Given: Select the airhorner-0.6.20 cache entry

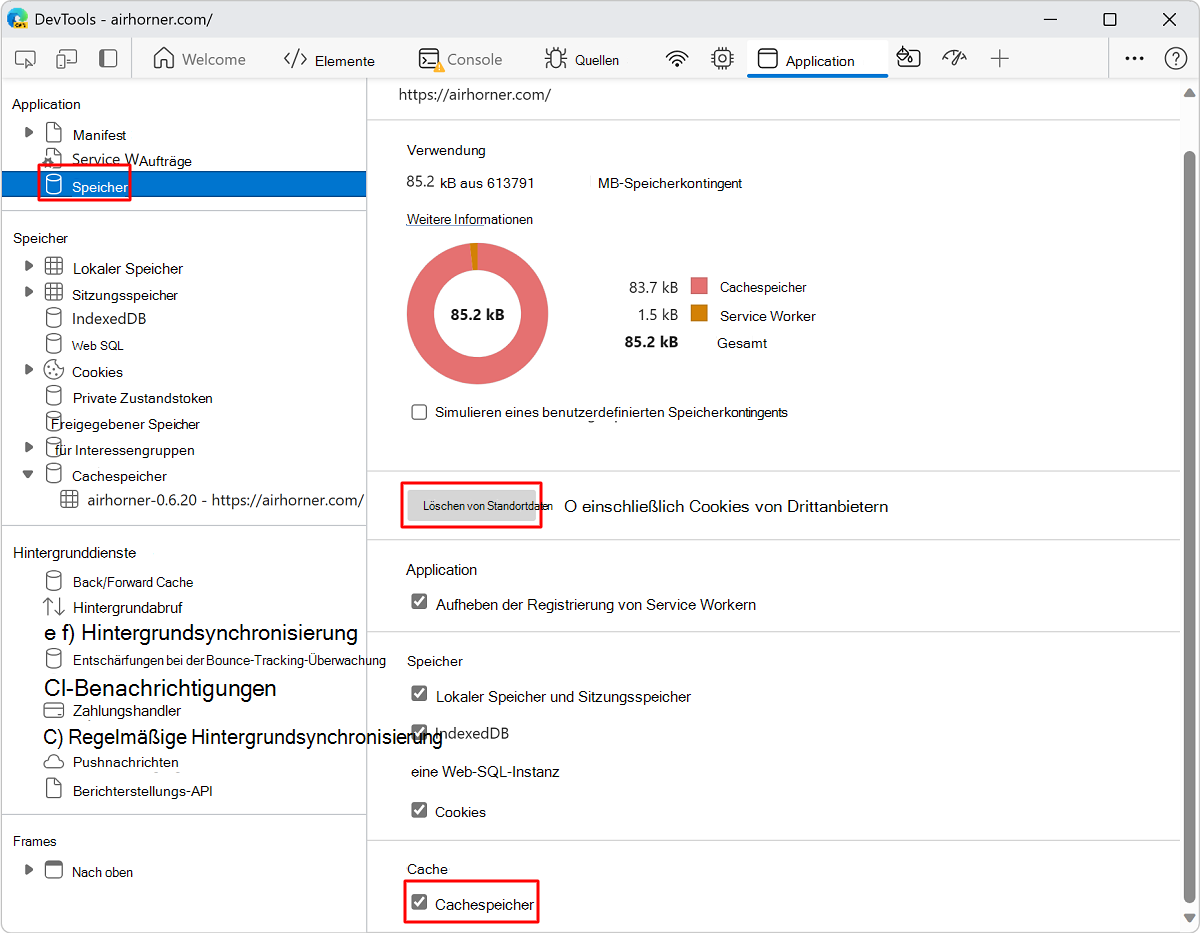Looking at the screenshot, I should 224,500.
